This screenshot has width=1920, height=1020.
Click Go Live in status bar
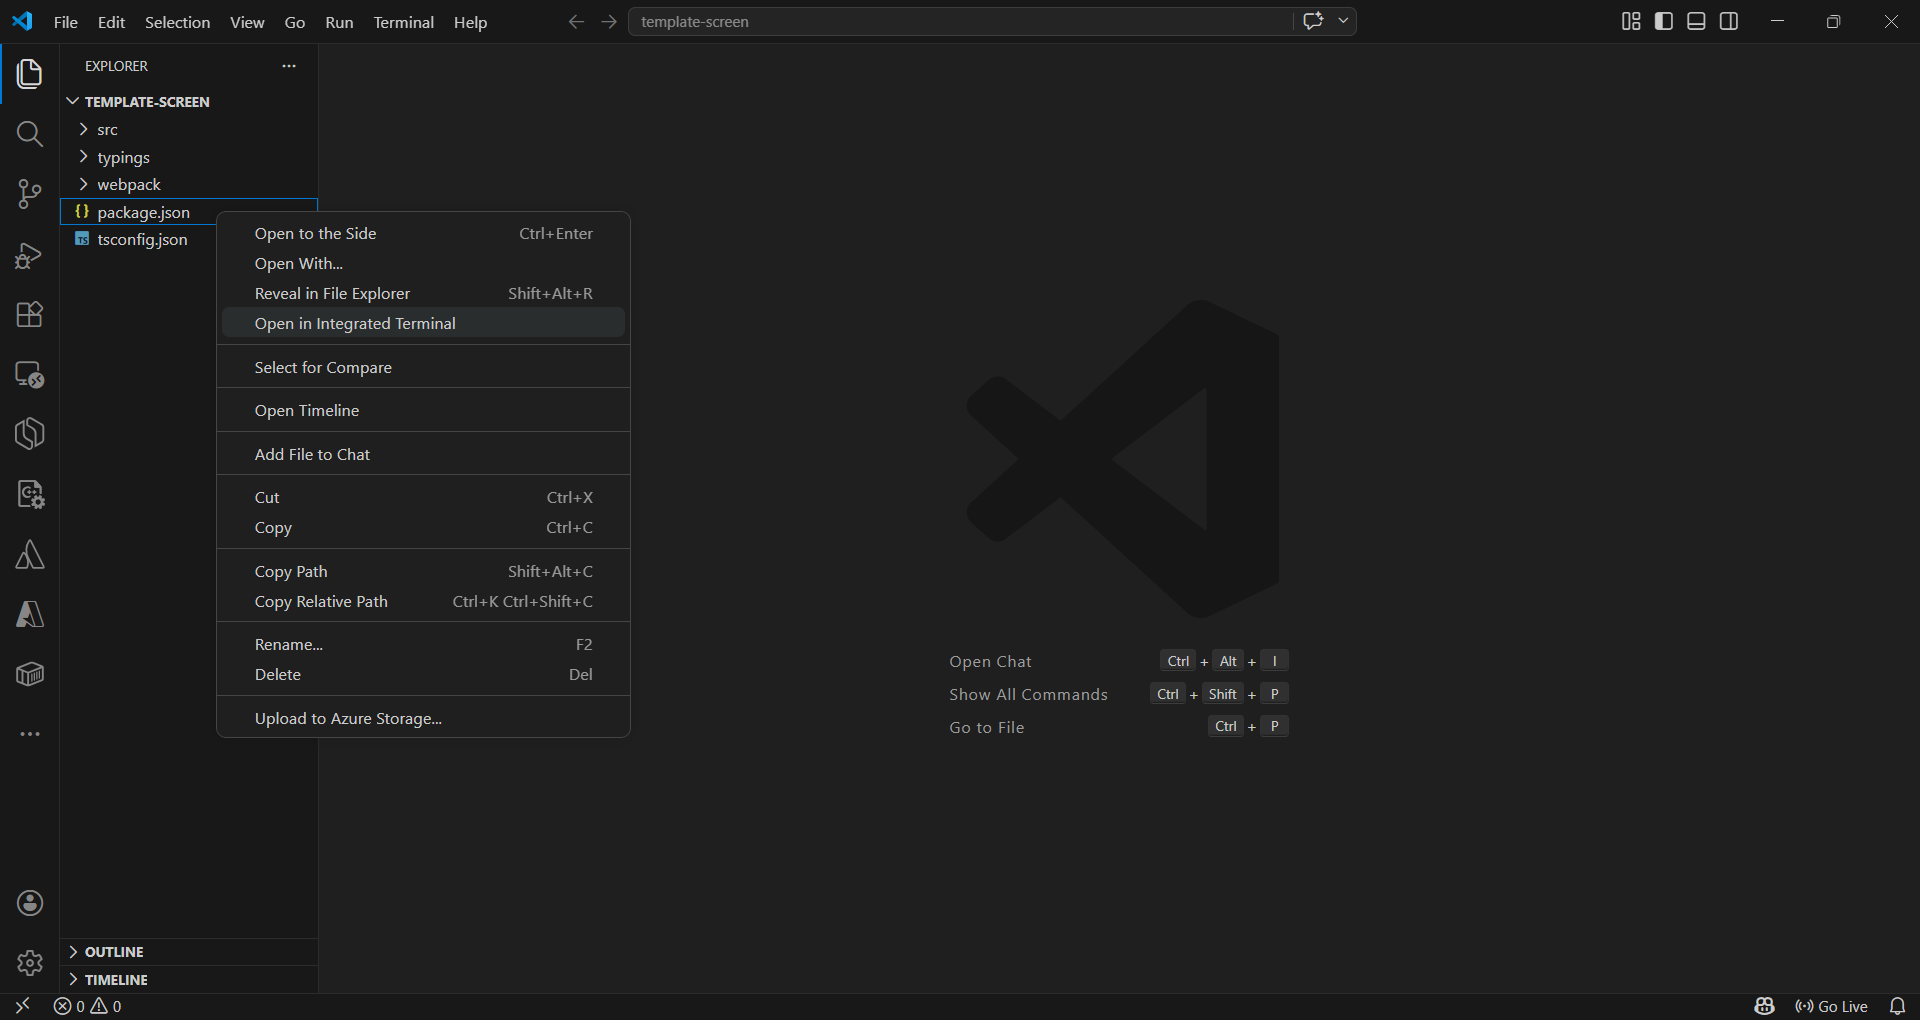[x=1832, y=1006]
